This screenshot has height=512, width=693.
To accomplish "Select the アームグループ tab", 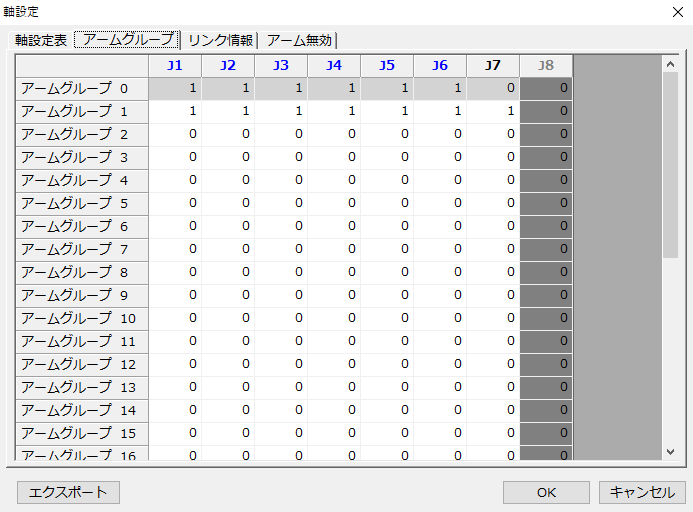I will pos(128,40).
